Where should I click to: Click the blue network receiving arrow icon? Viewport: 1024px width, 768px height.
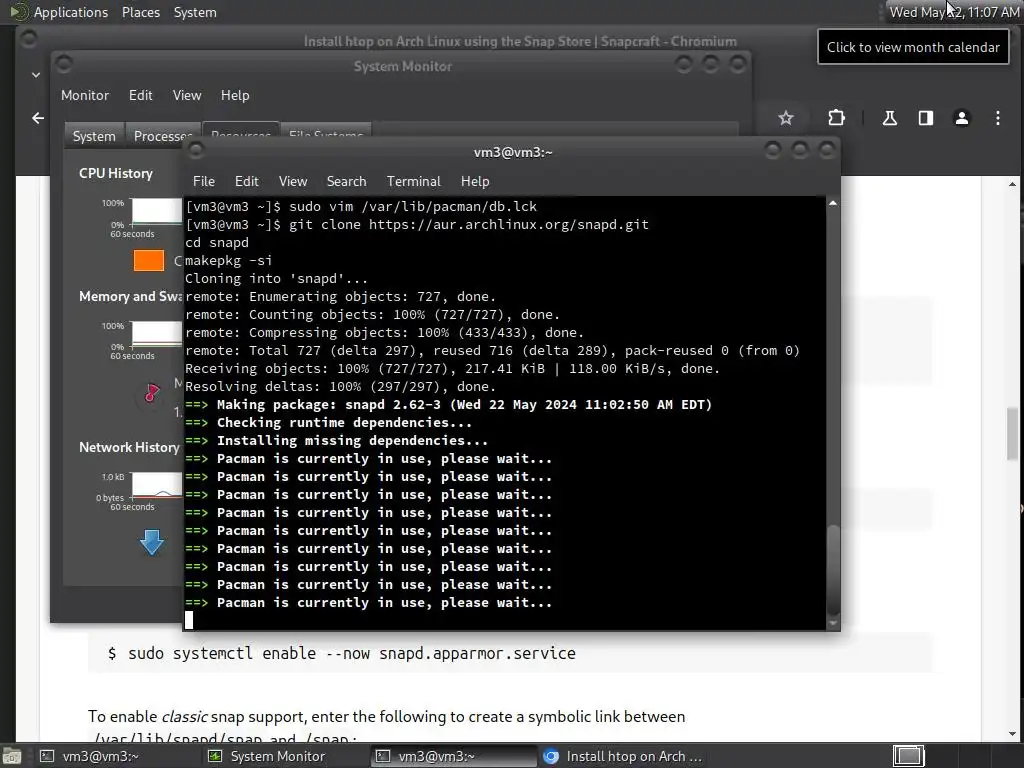(152, 542)
